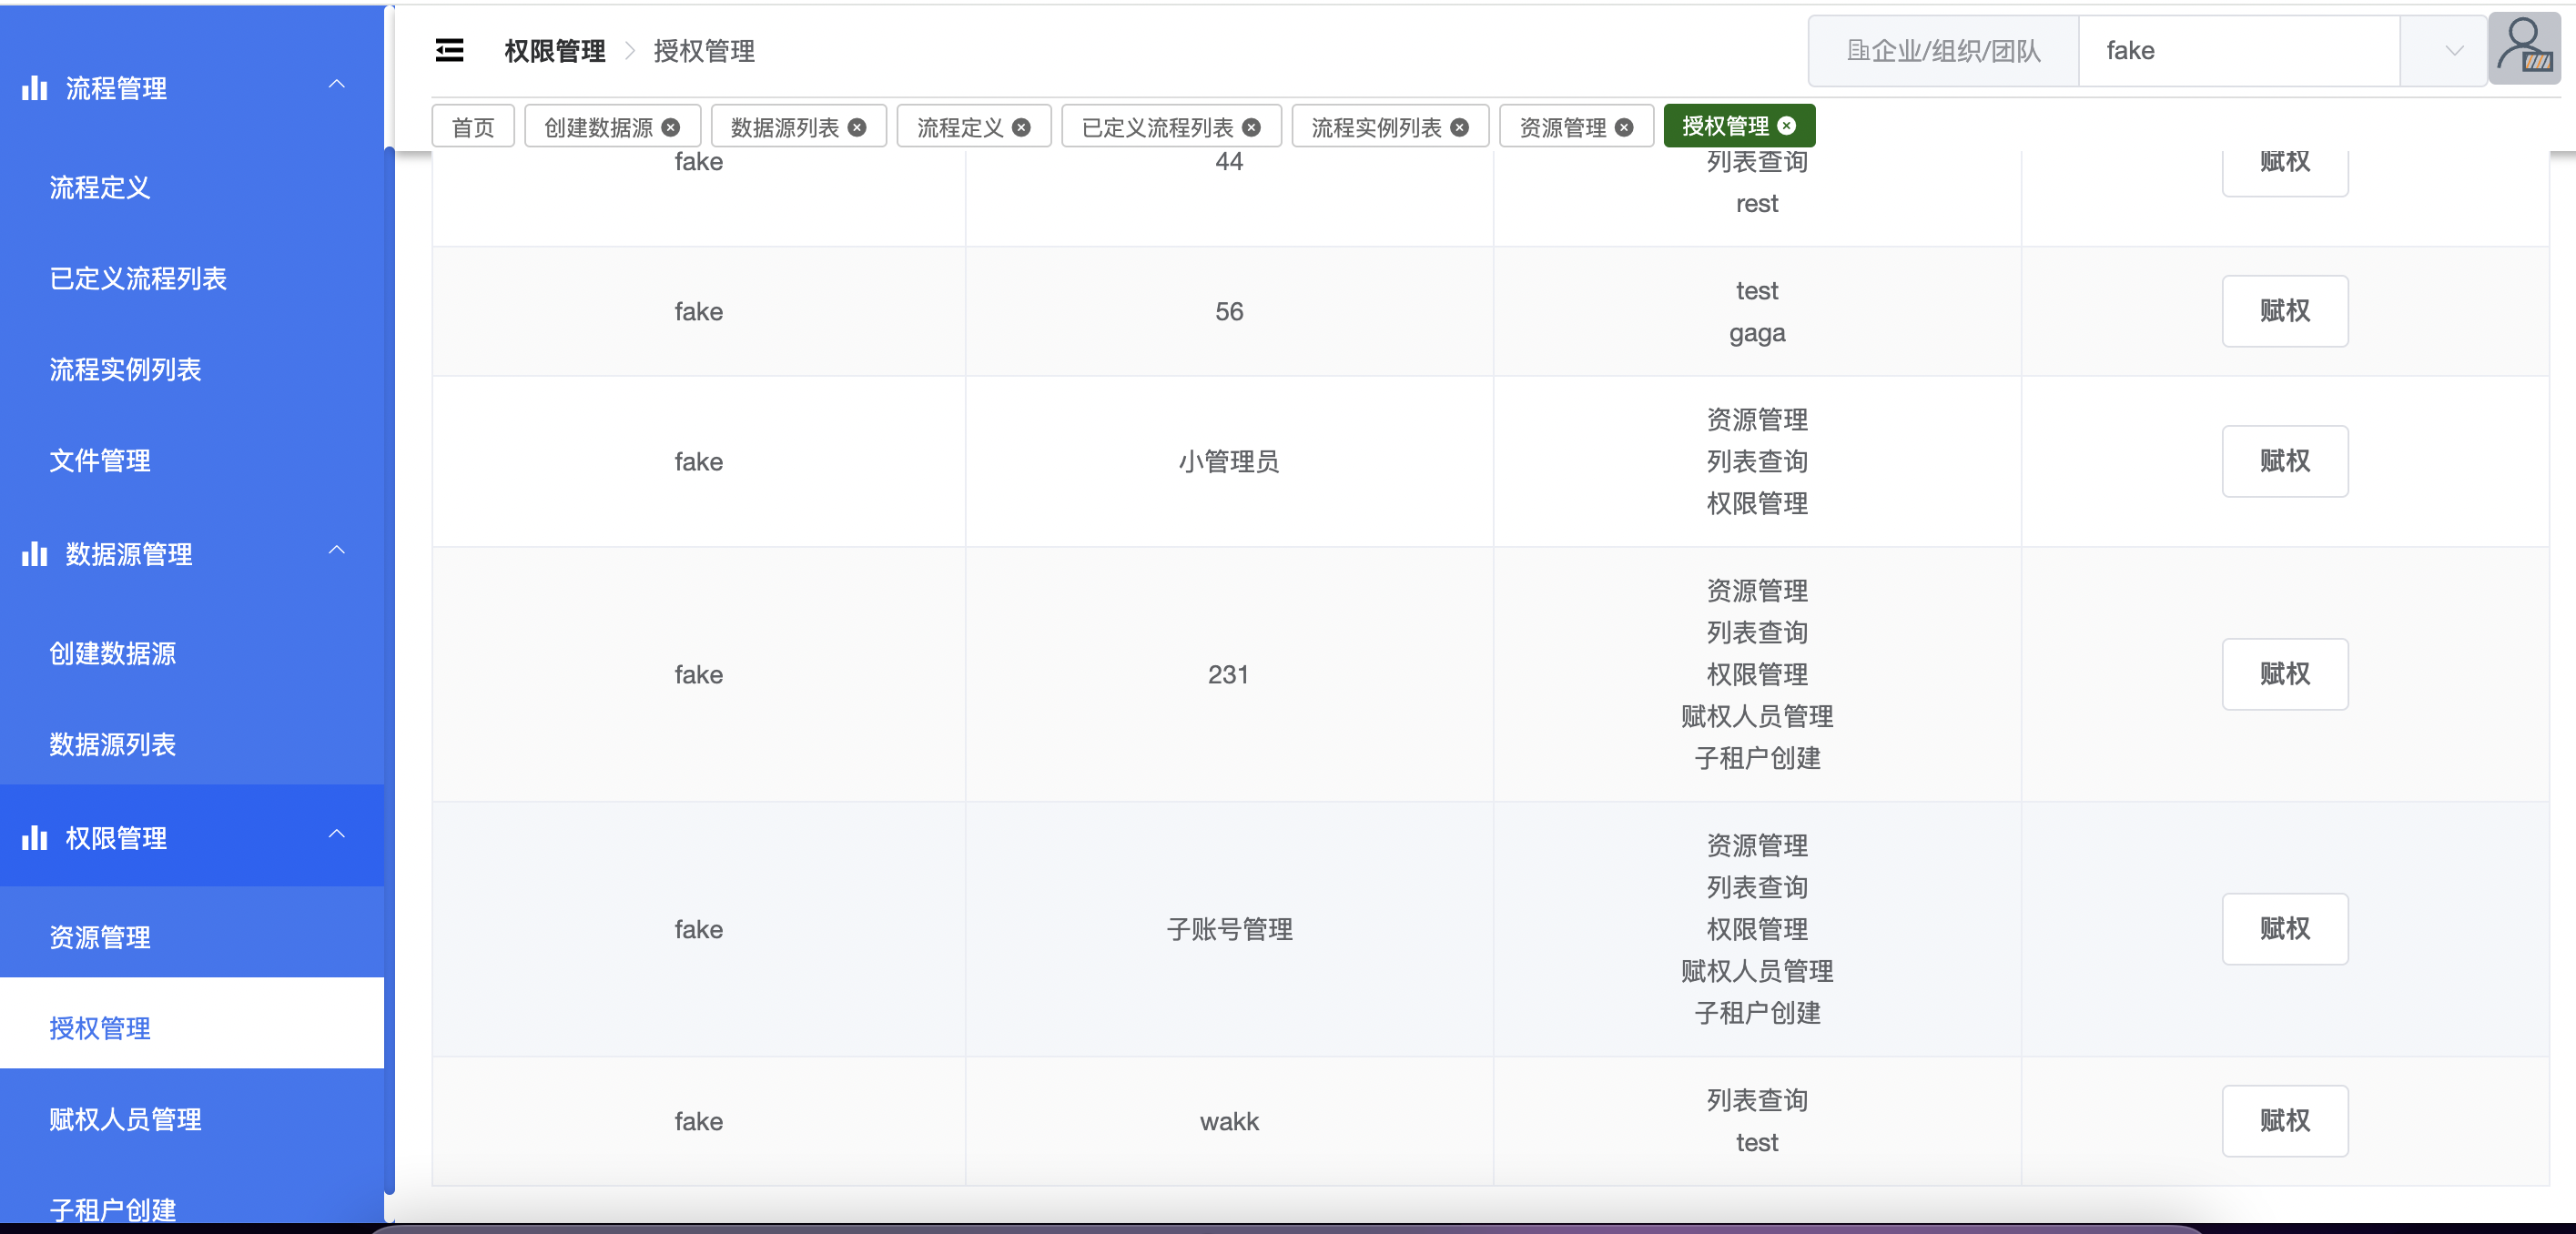
Task: Click 赋权 button for 子账号管理
Action: (x=2284, y=929)
